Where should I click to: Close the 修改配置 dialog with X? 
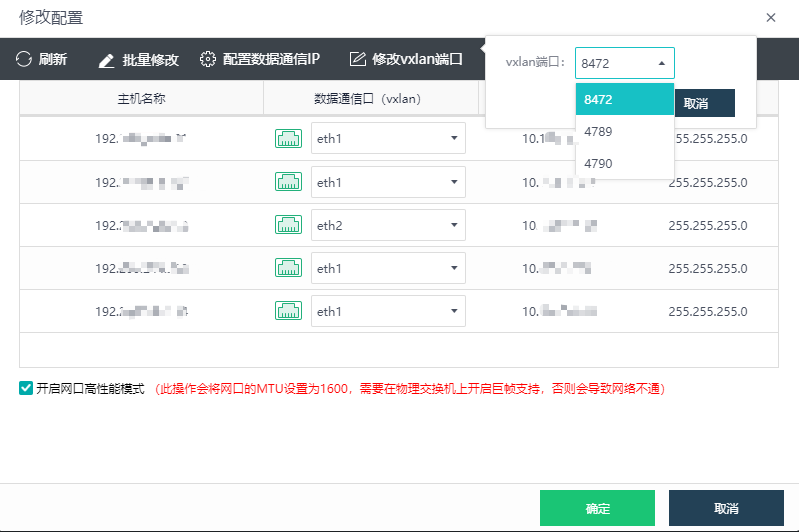click(x=770, y=17)
